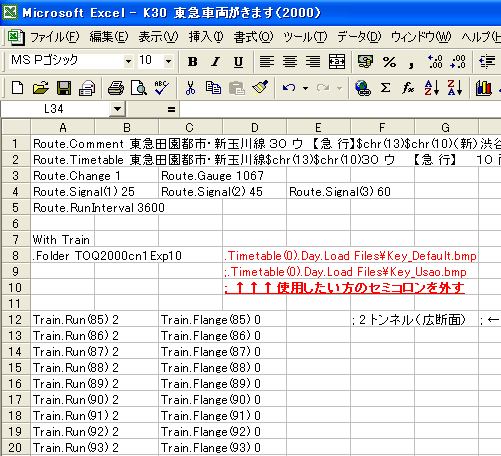Viewport: 501px width, 456px height.
Task: Click the decrease indent icon
Action: [x=487, y=62]
